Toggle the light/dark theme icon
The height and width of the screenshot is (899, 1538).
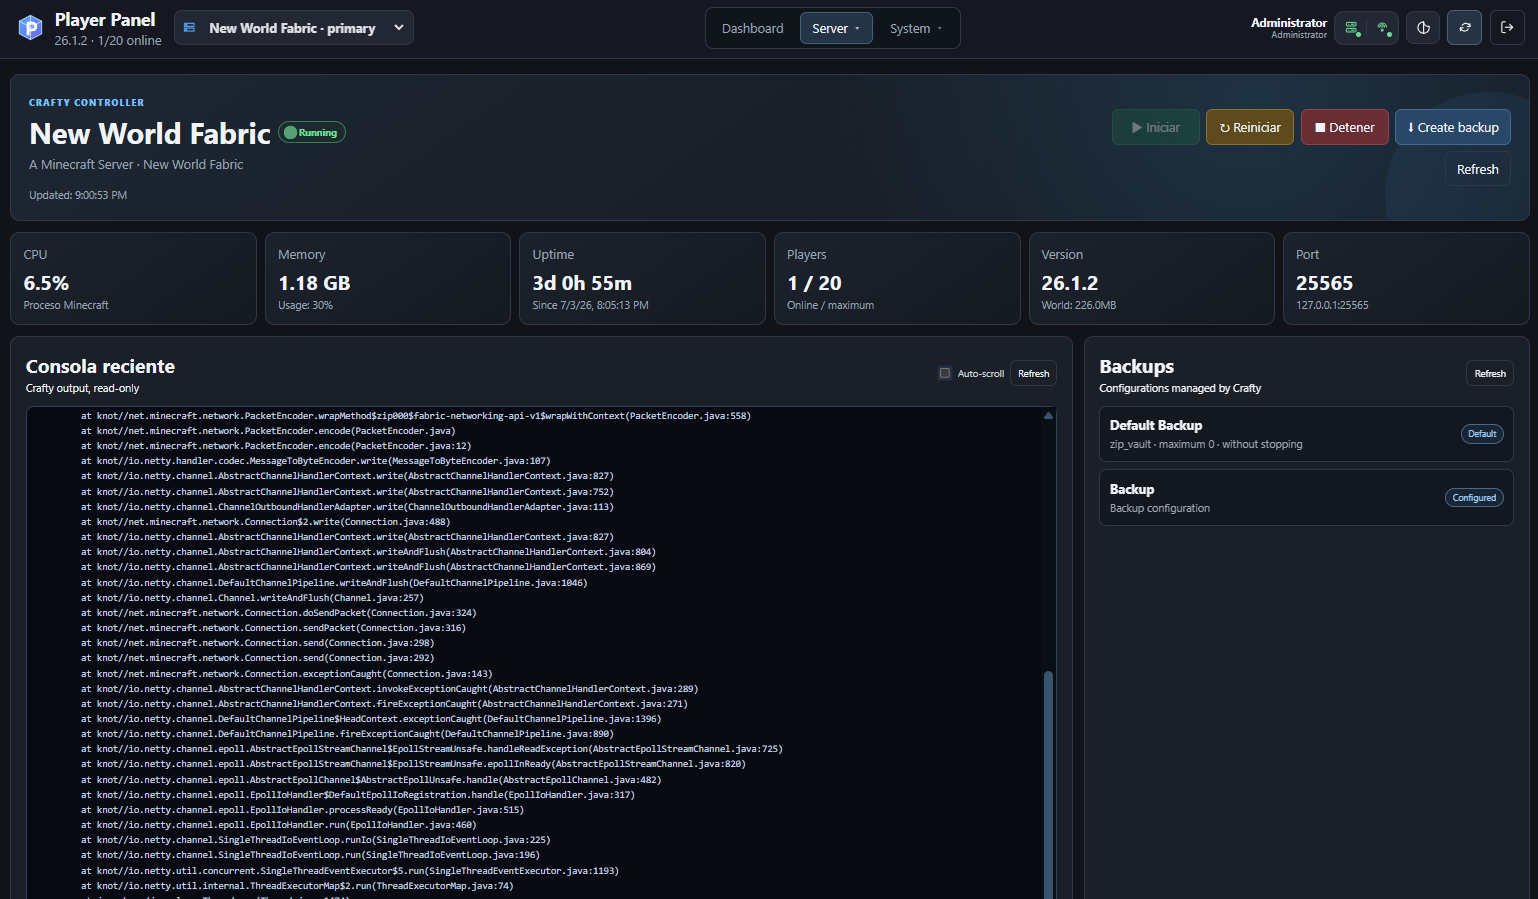(x=1423, y=28)
